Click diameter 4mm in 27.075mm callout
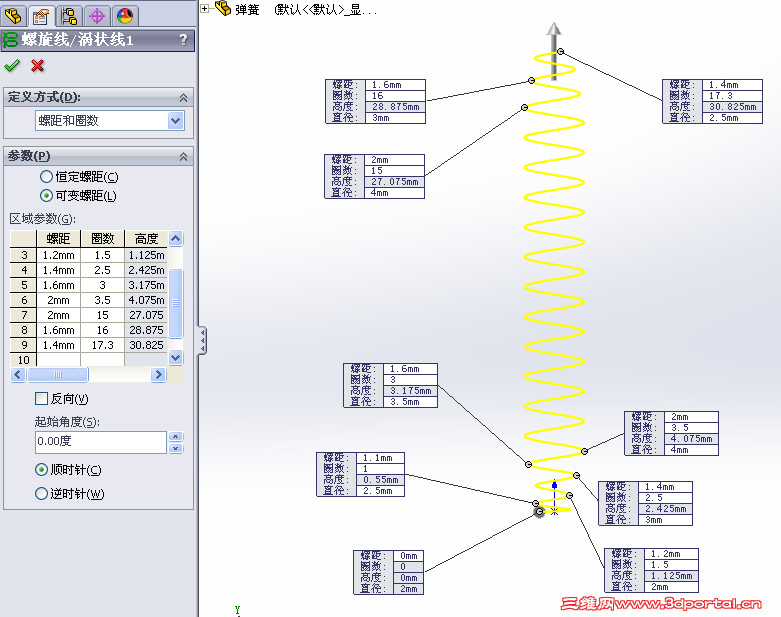The image size is (781, 617). point(394,193)
